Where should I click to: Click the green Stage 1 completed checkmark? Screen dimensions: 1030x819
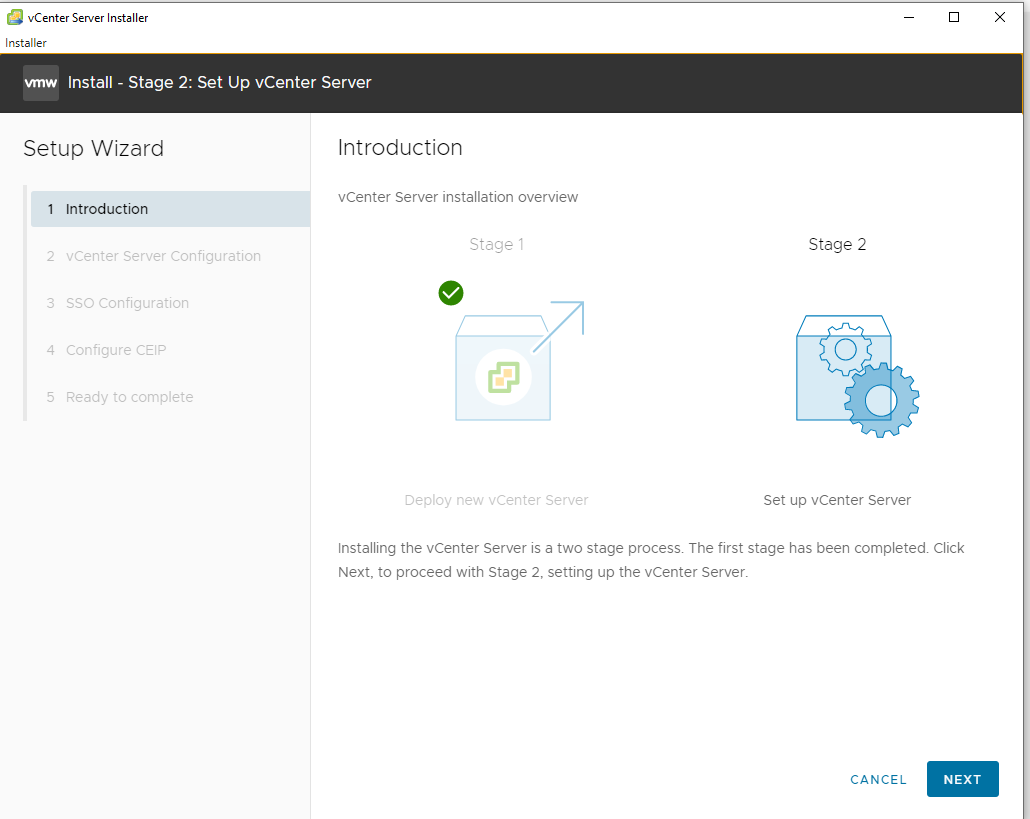point(451,293)
